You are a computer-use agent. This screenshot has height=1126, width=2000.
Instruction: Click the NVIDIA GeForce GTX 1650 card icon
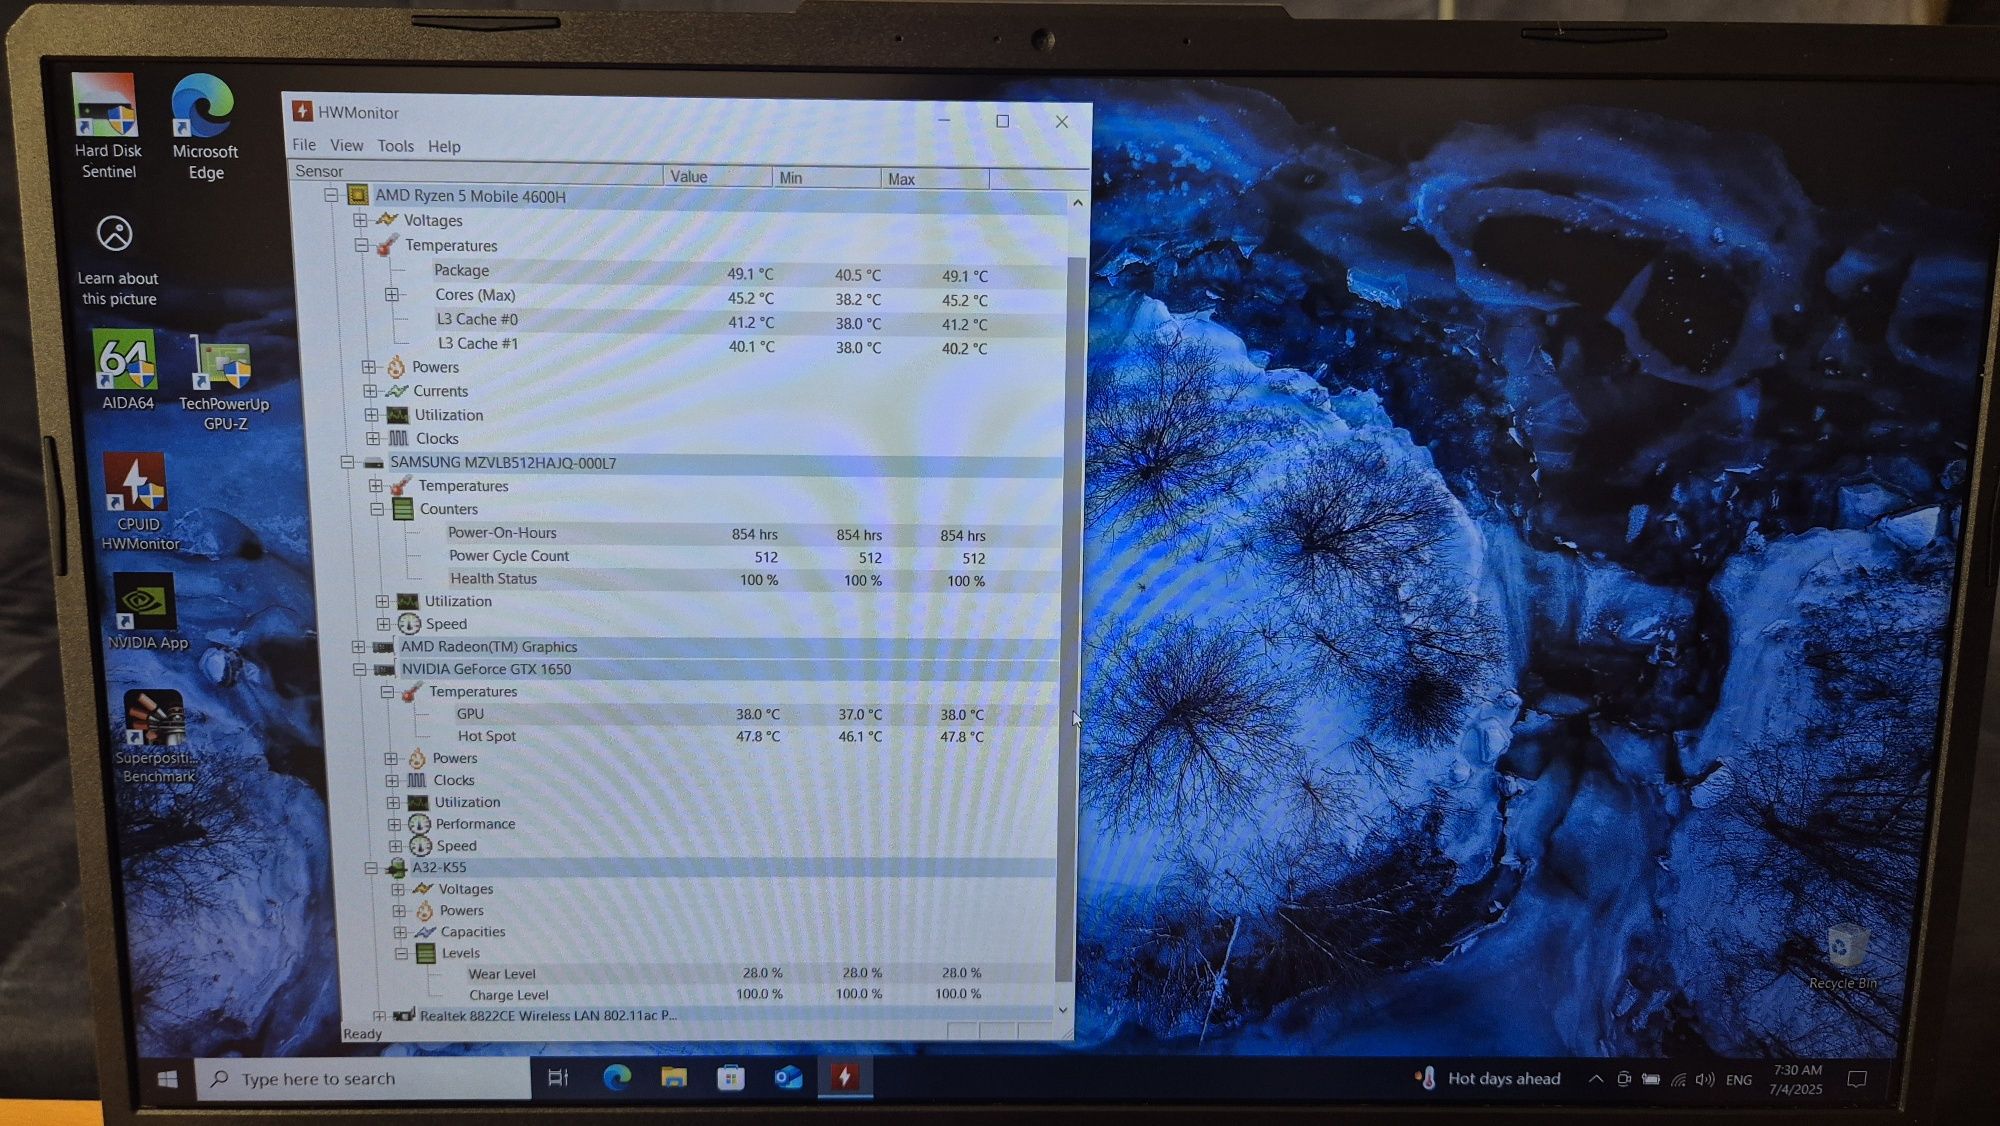[x=384, y=669]
